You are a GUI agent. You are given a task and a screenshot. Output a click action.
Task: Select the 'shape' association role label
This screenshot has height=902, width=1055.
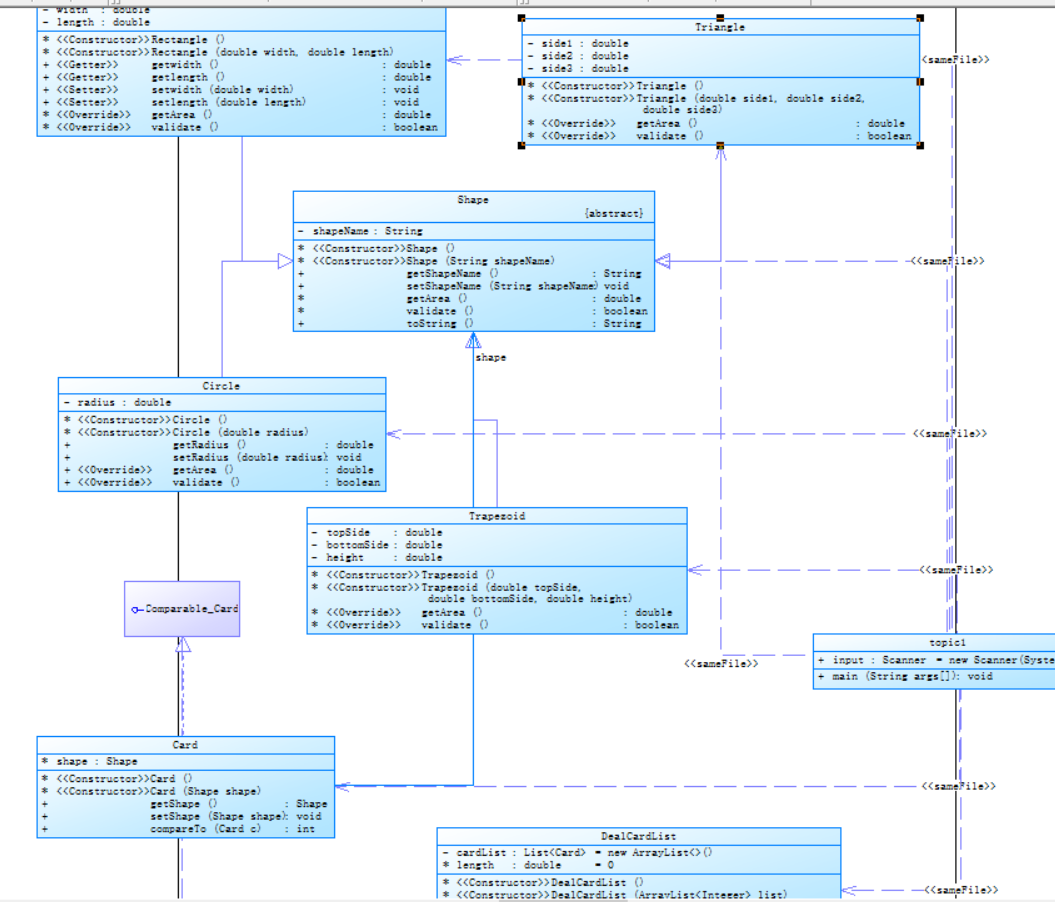coord(490,357)
